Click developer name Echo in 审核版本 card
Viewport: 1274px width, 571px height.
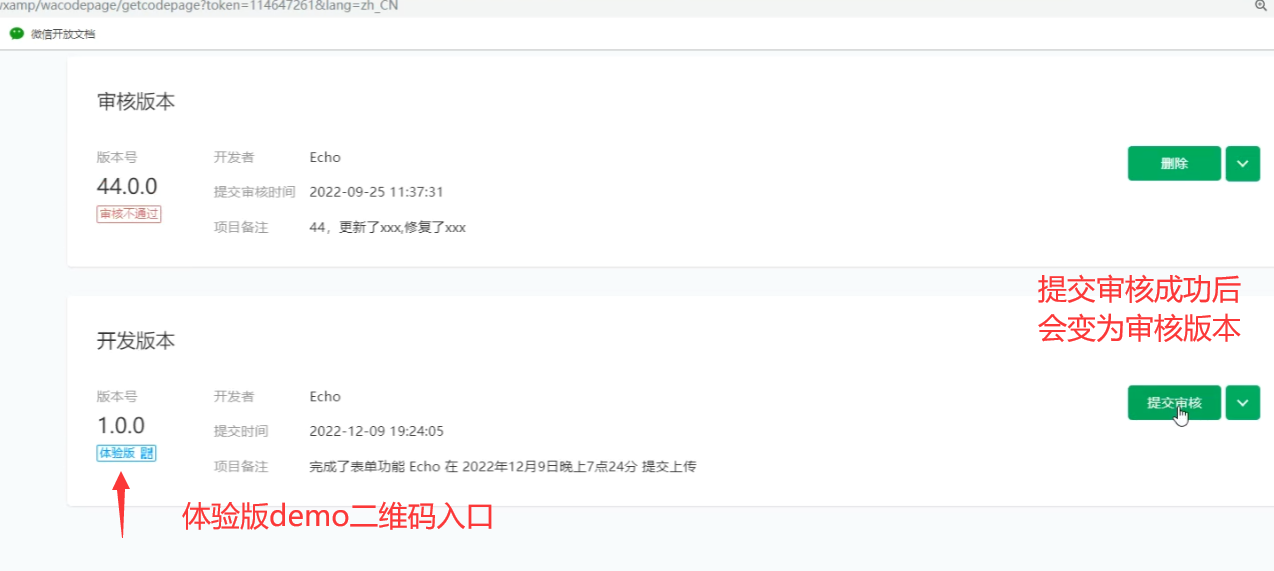pyautogui.click(x=325, y=157)
